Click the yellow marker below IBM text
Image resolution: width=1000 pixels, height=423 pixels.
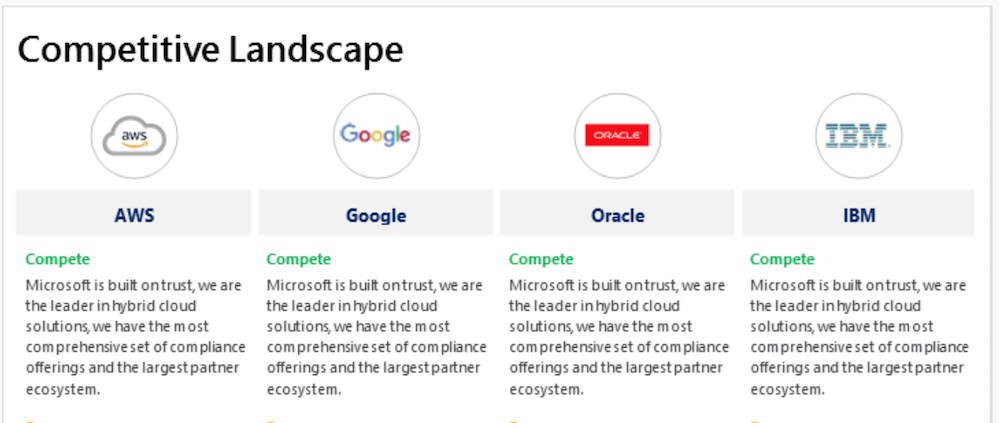point(755,421)
